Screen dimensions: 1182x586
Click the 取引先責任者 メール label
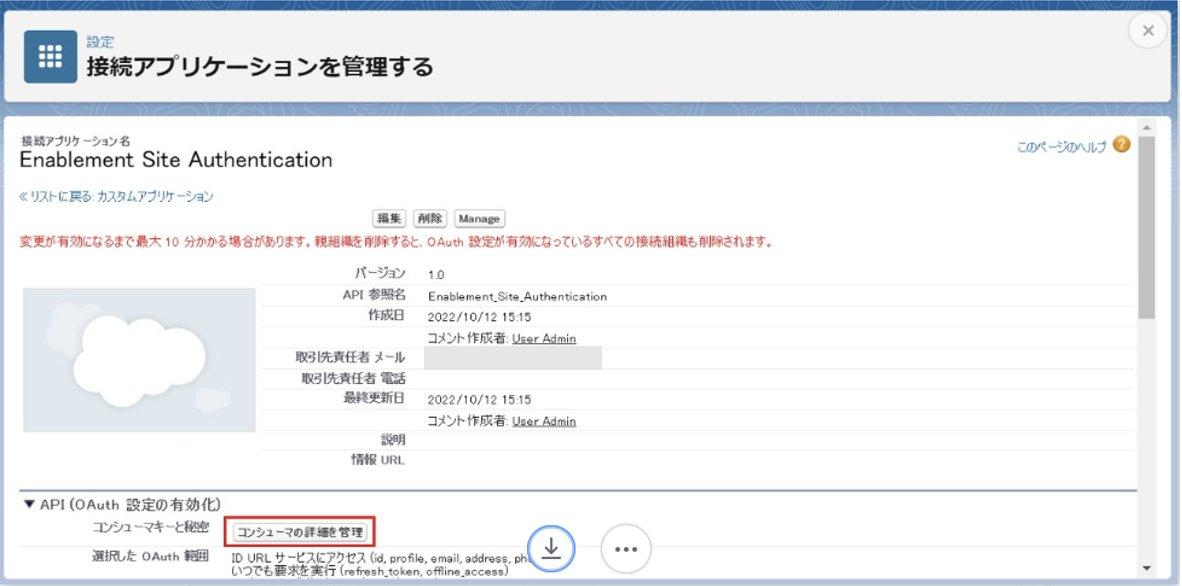(350, 357)
